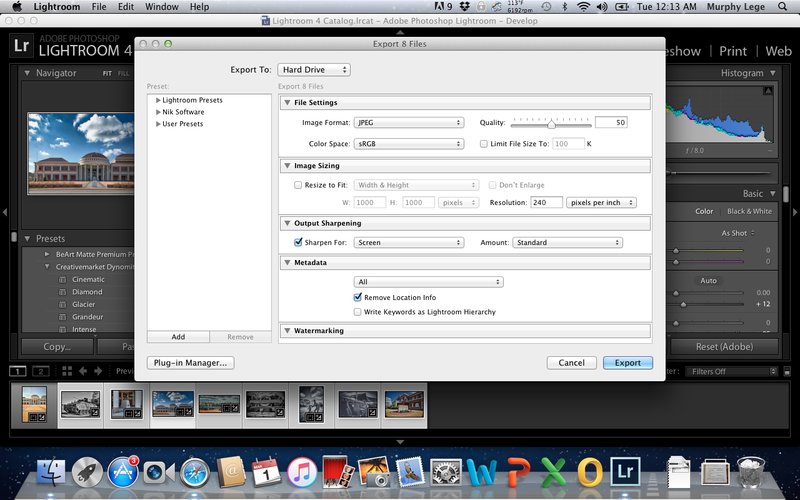Open the Edit menu
The height and width of the screenshot is (500, 800).
(126, 7)
